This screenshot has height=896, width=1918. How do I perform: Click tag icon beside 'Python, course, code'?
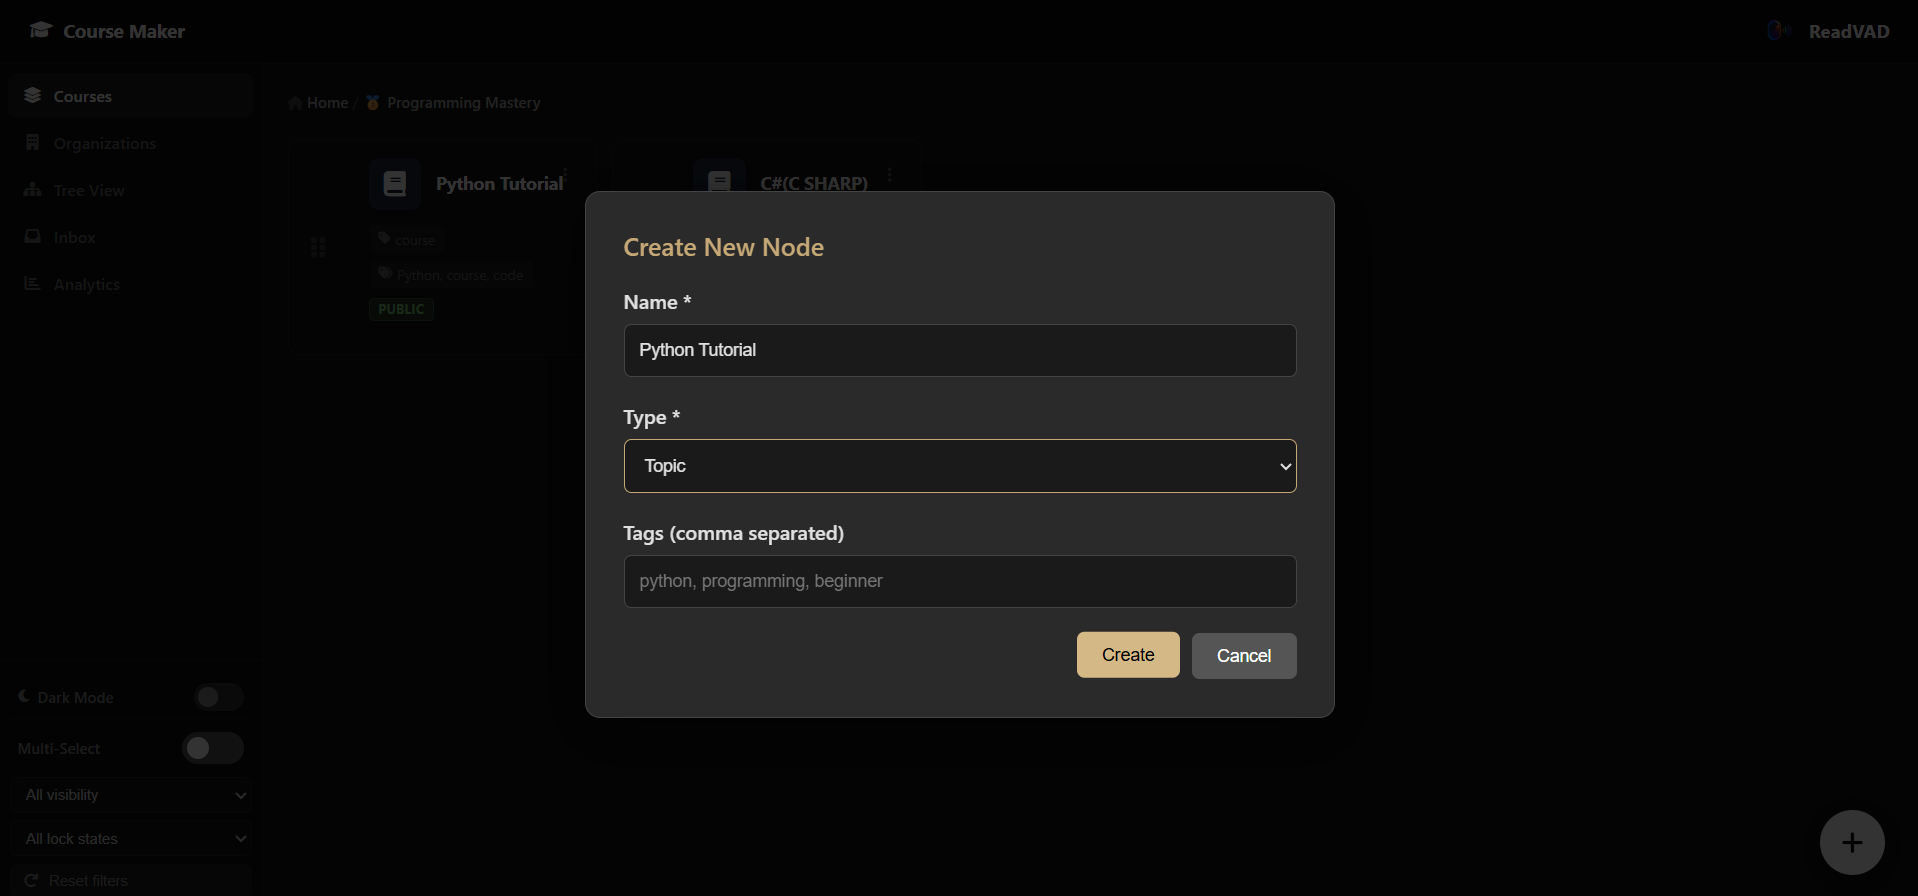click(384, 274)
